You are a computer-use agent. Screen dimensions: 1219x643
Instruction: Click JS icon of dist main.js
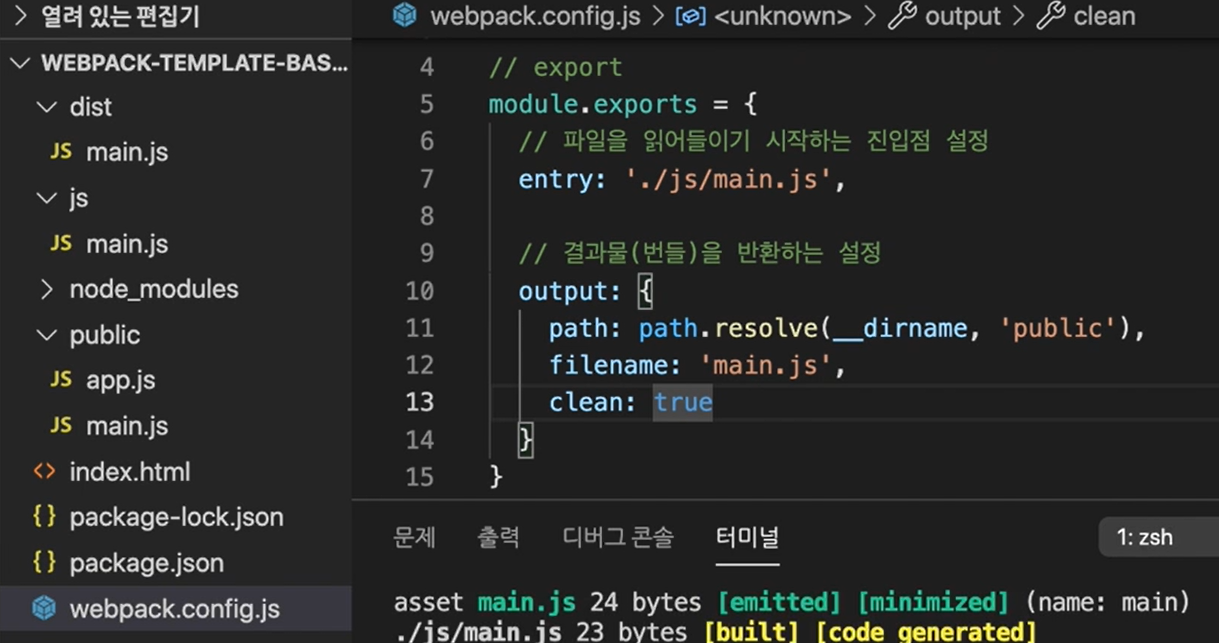61,152
